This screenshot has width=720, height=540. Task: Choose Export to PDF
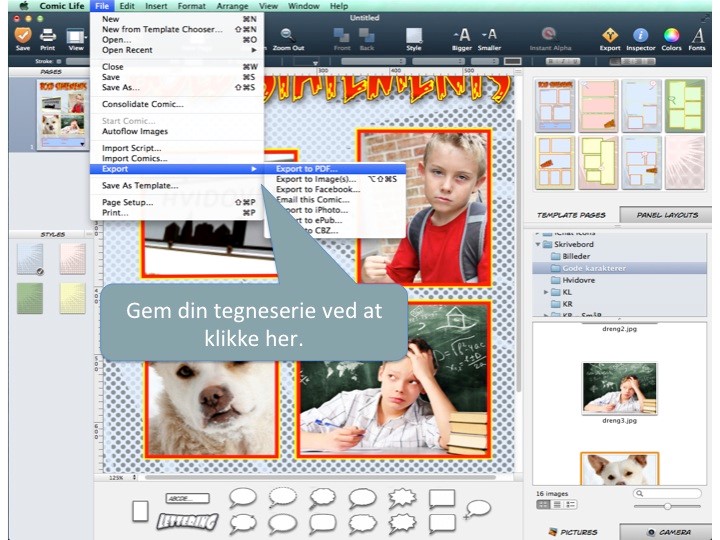point(336,169)
